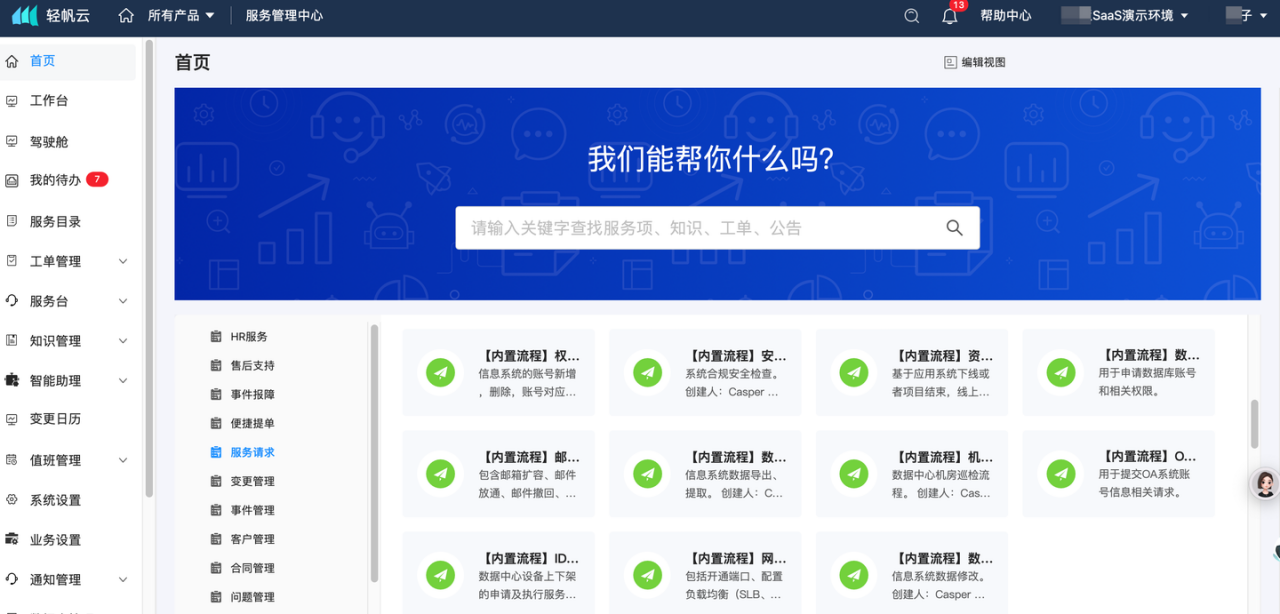Click the 我的待办 red 7 badge
Screen dimensions: 1280x614
tap(97, 180)
